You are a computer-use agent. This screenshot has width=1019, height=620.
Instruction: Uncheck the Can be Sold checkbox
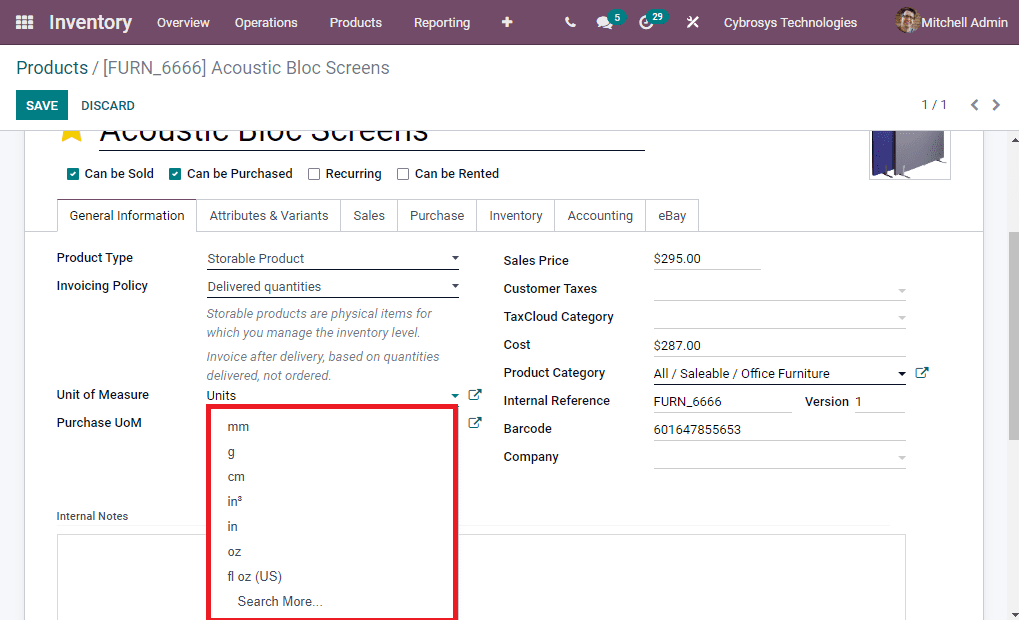pos(72,173)
